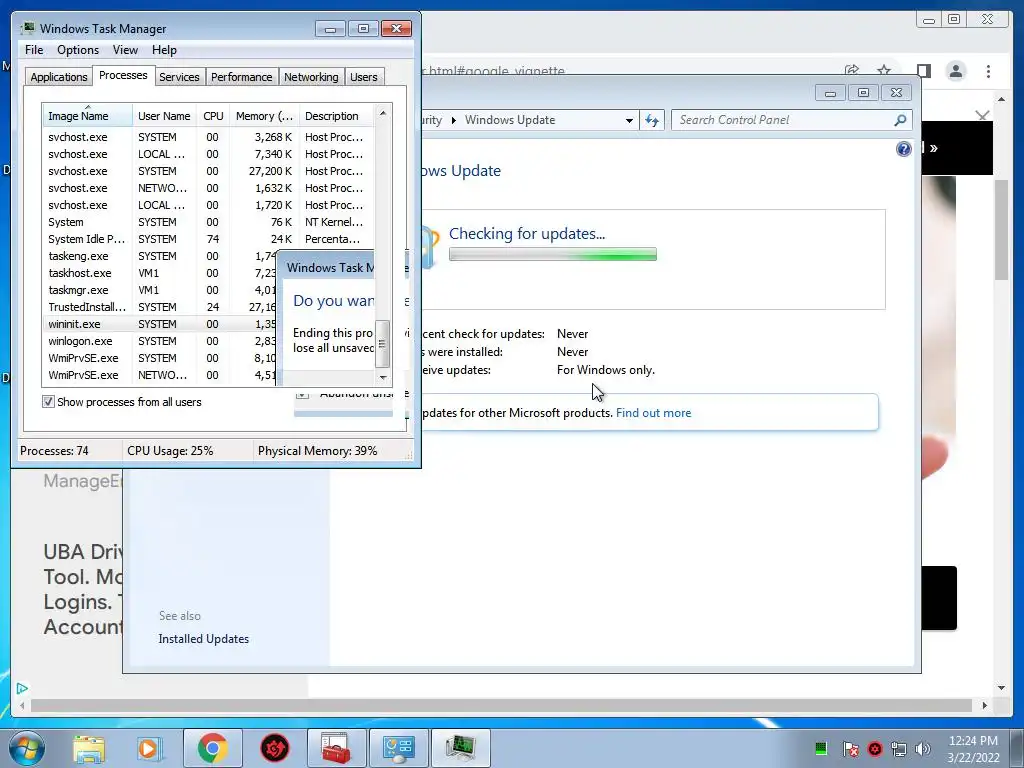The width and height of the screenshot is (1024, 768).
Task: Toggle Chrome side panel icon
Action: 923,71
